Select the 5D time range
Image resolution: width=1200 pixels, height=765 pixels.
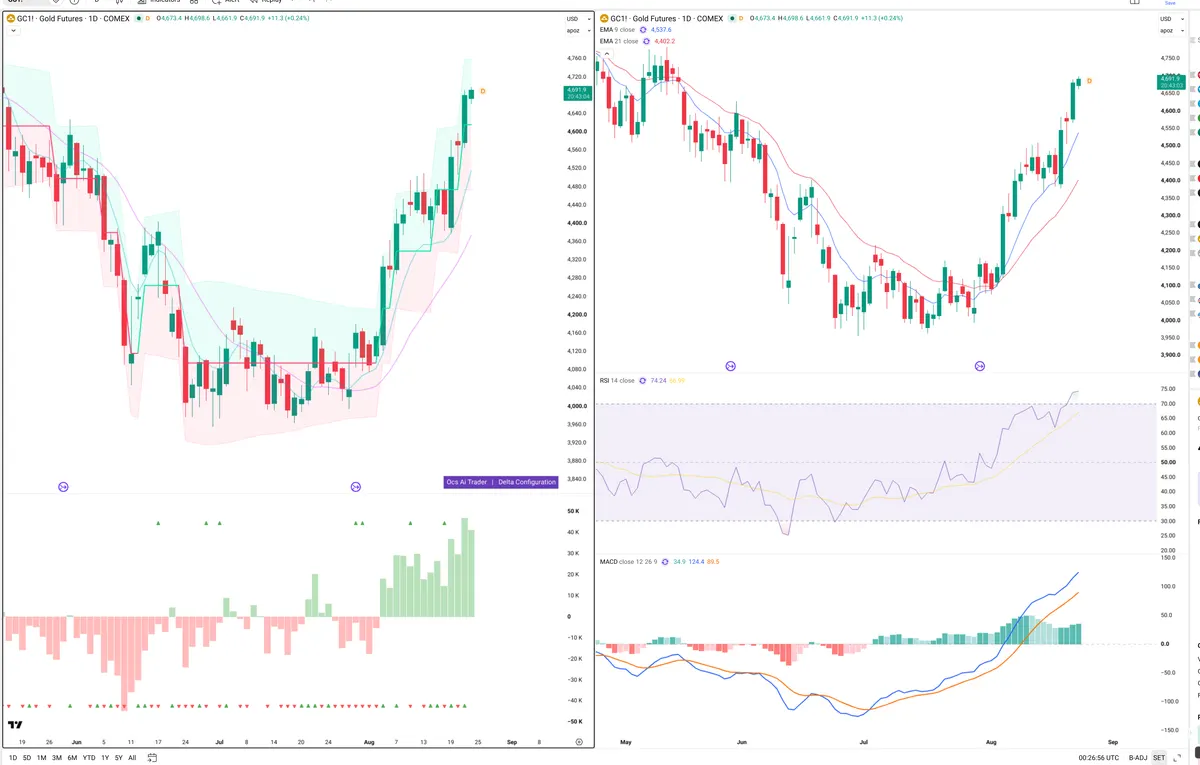pyautogui.click(x=26, y=758)
